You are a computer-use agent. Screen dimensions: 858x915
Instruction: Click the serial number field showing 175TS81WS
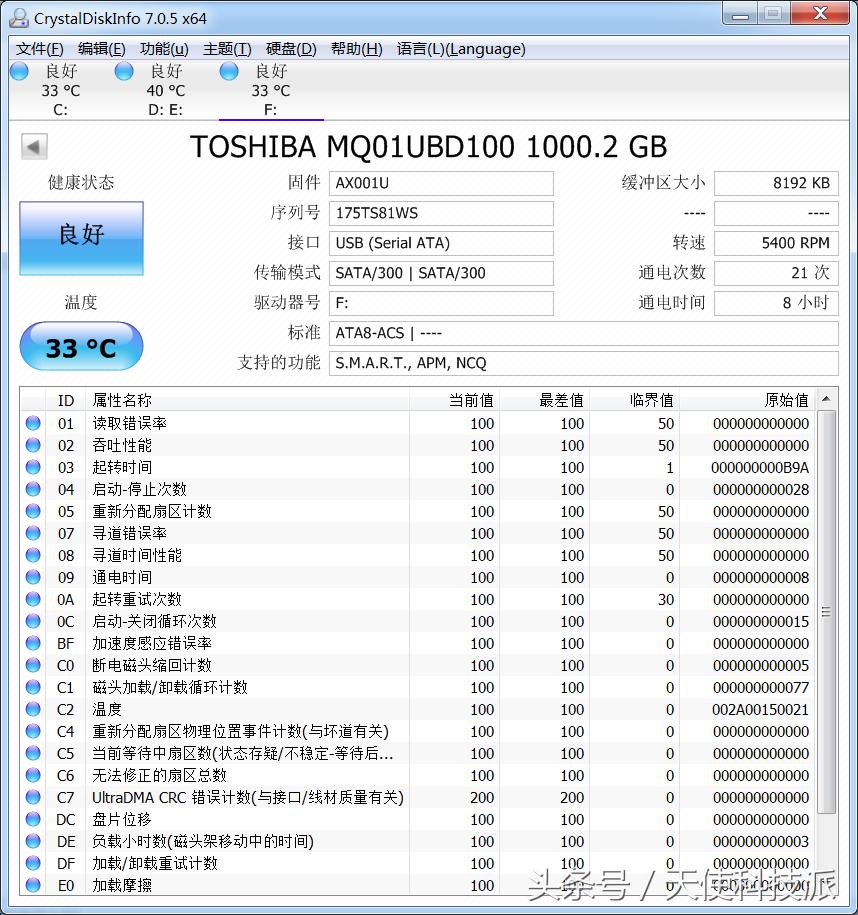[x=441, y=213]
